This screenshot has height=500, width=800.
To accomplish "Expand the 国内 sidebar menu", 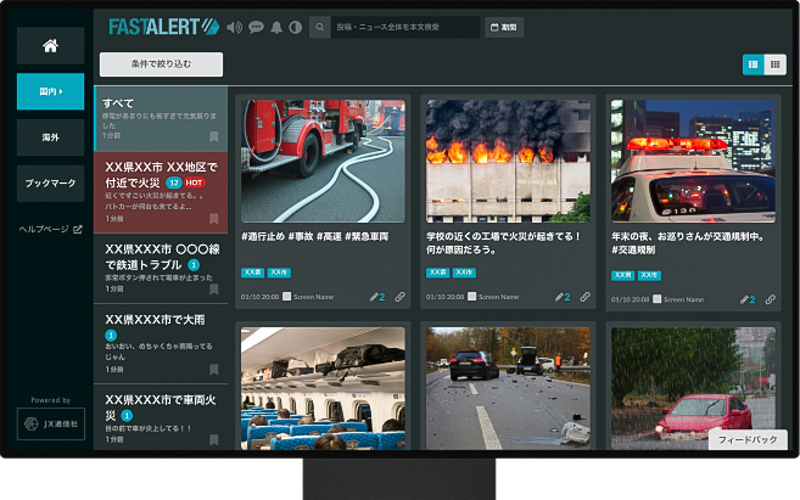I will [x=50, y=92].
